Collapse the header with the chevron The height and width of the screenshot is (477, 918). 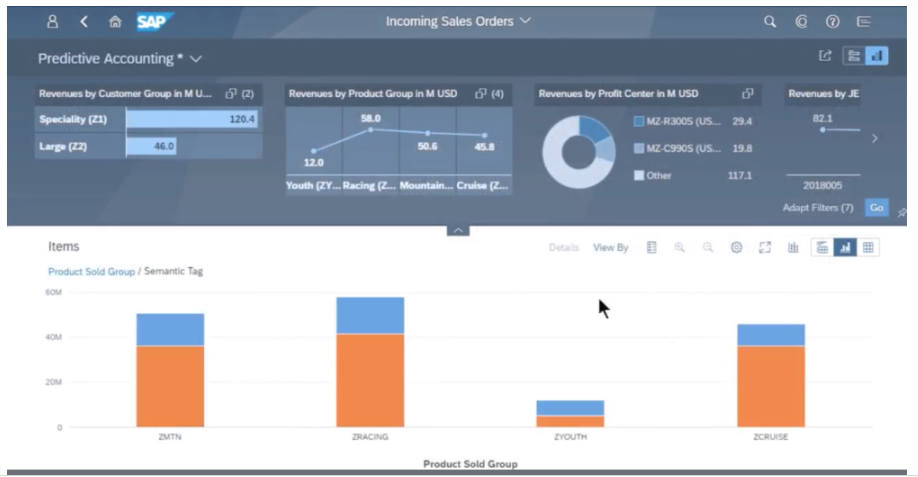[458, 230]
